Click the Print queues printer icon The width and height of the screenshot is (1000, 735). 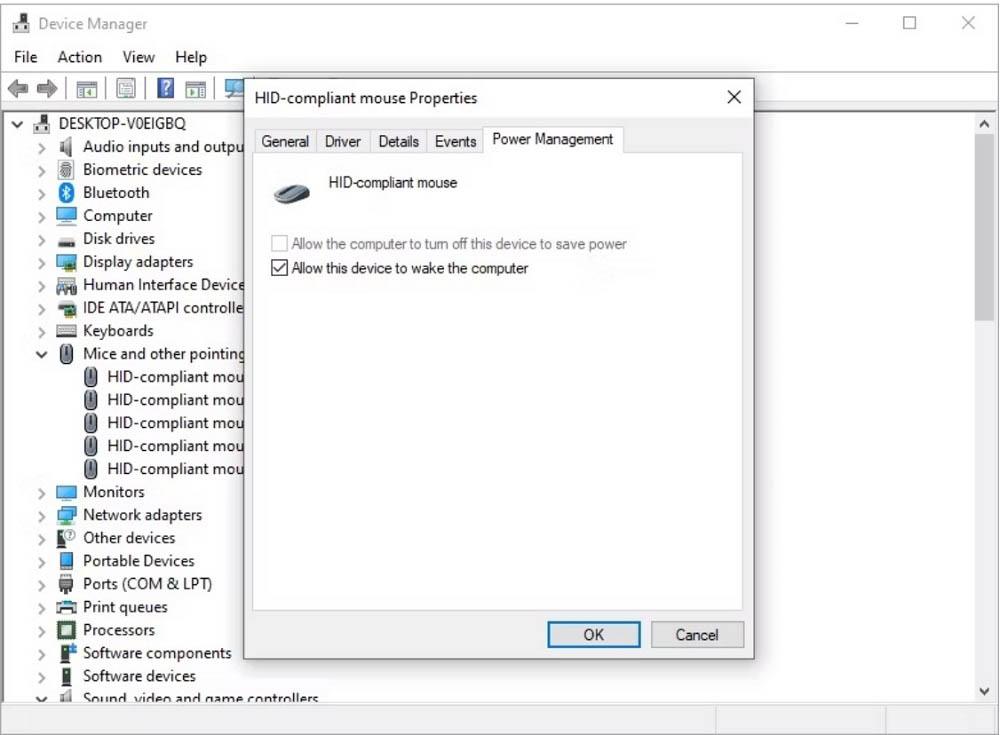(x=66, y=607)
